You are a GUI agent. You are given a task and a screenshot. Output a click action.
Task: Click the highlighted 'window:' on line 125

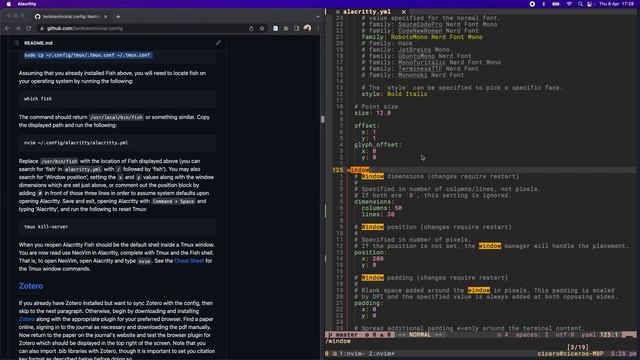pyautogui.click(x=360, y=170)
